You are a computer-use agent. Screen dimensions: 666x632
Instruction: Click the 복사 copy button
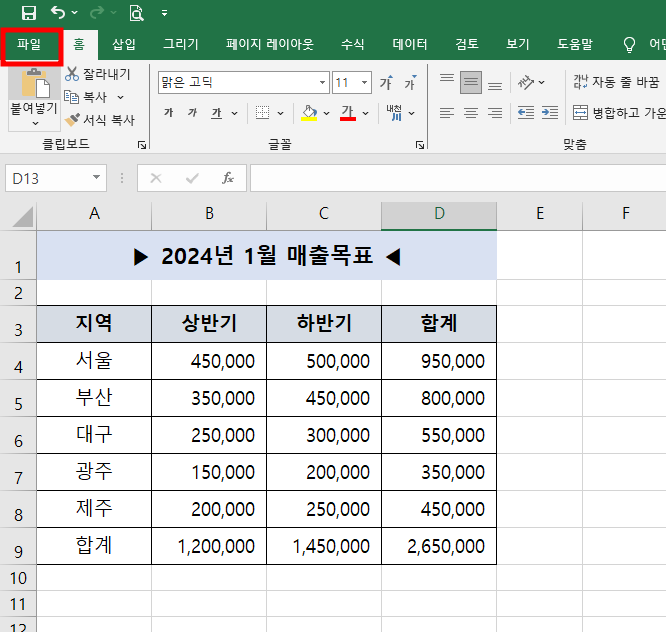tap(85, 97)
